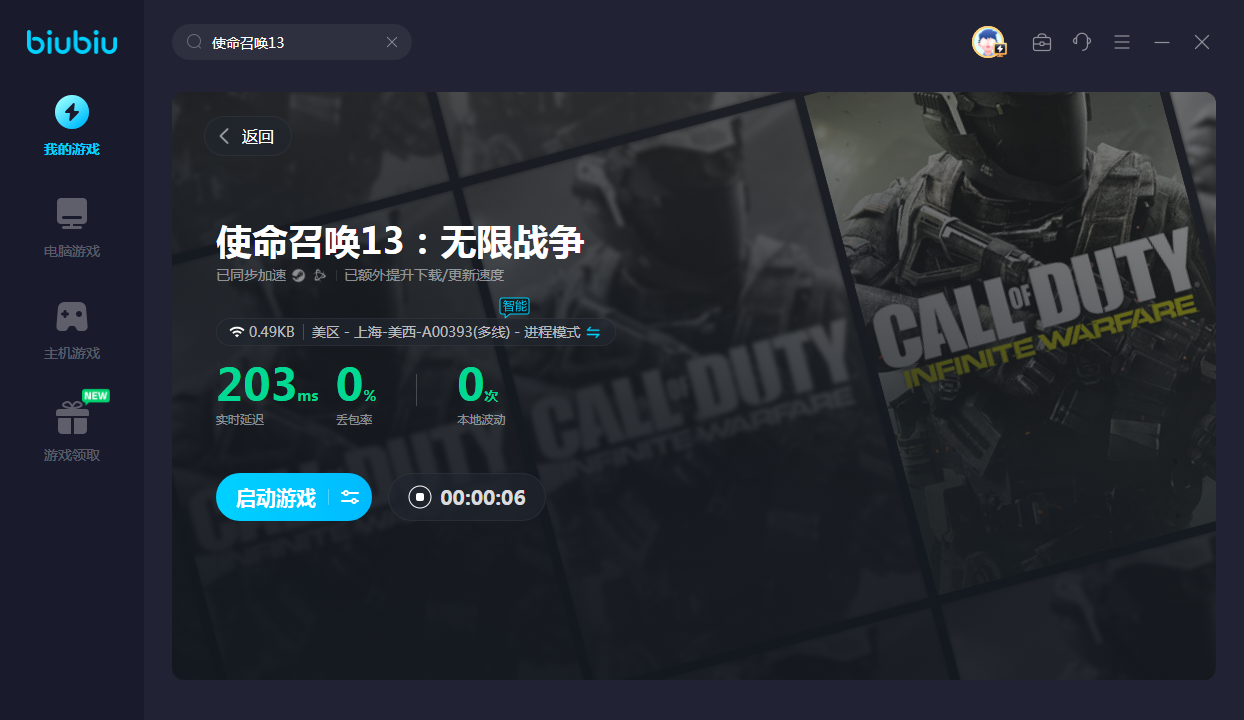Image resolution: width=1244 pixels, height=720 pixels.
Task: Open the Console Games (主机游戏) section
Action: [71, 330]
